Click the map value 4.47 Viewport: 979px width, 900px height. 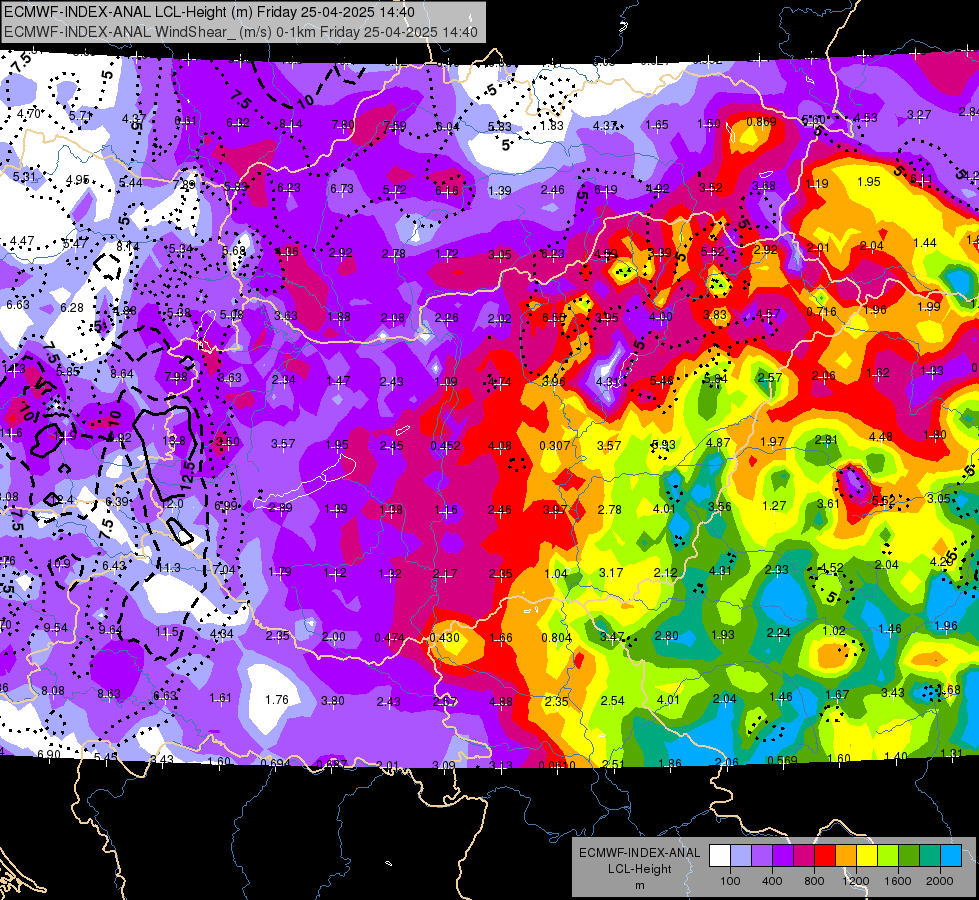click(x=22, y=240)
